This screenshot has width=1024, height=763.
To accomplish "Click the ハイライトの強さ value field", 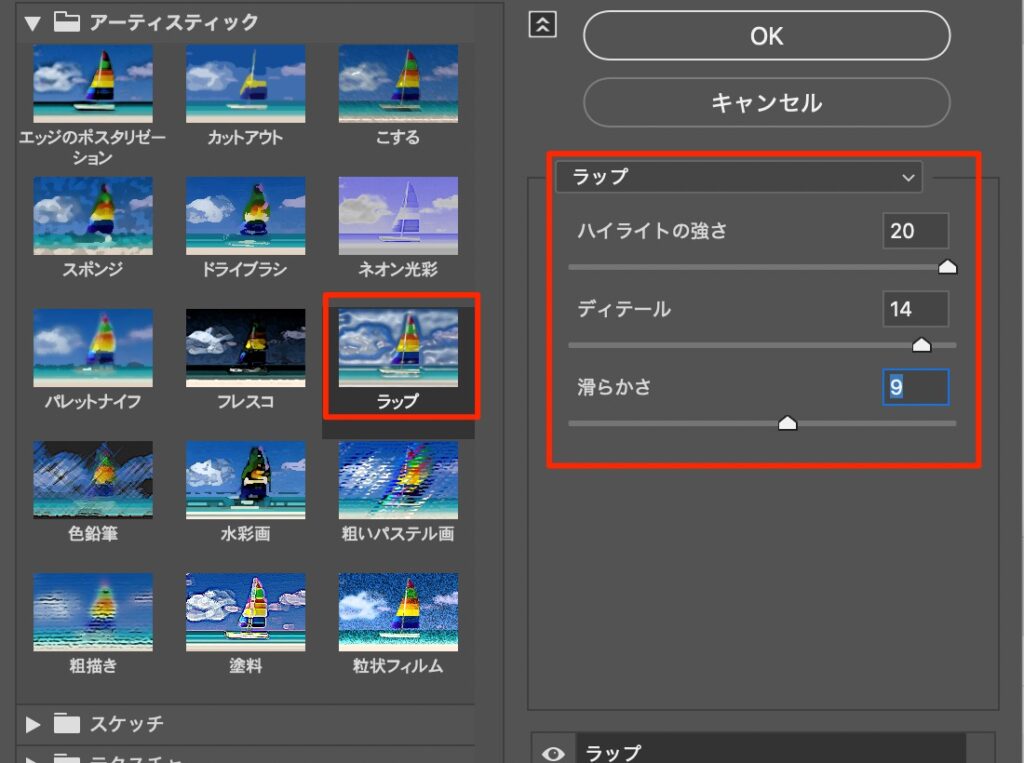I will (x=915, y=231).
